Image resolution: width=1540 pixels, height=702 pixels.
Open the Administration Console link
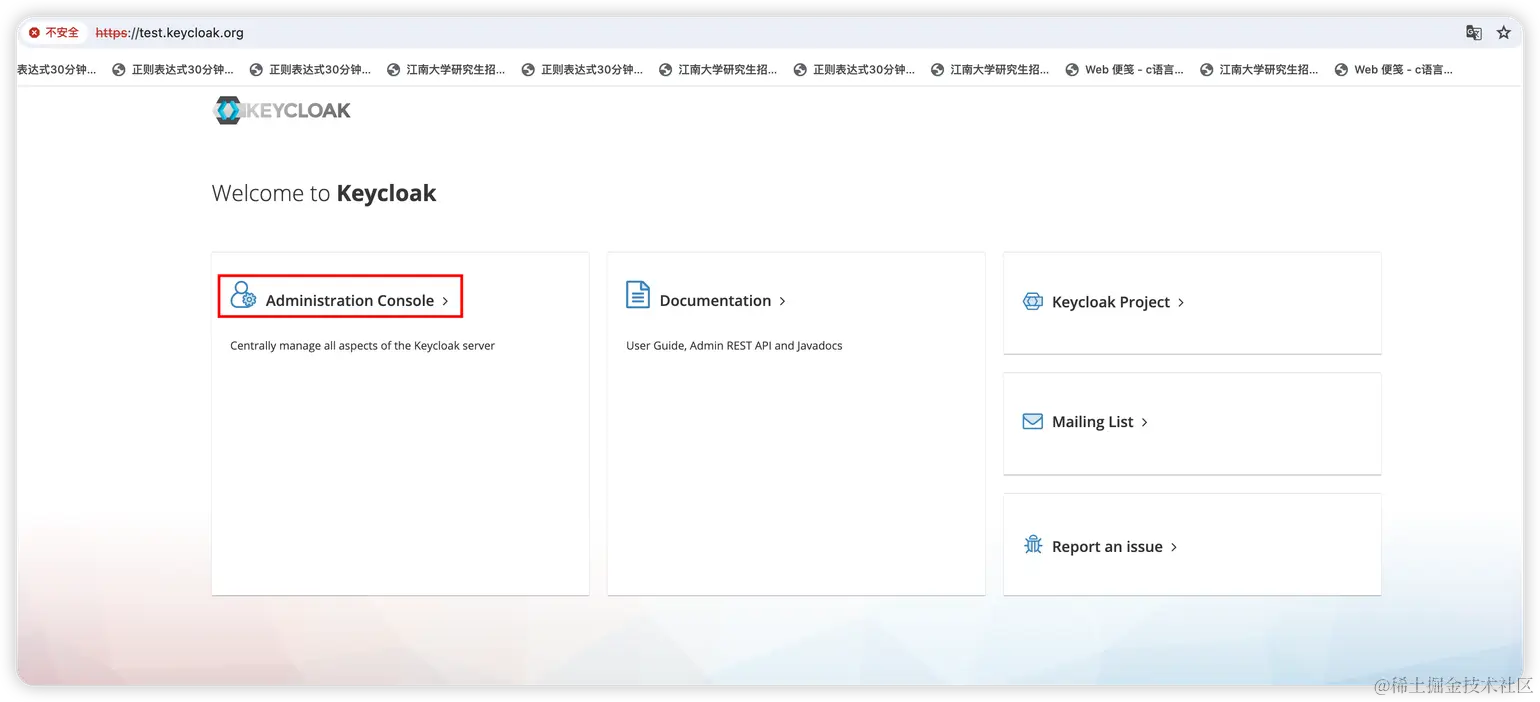pos(350,300)
